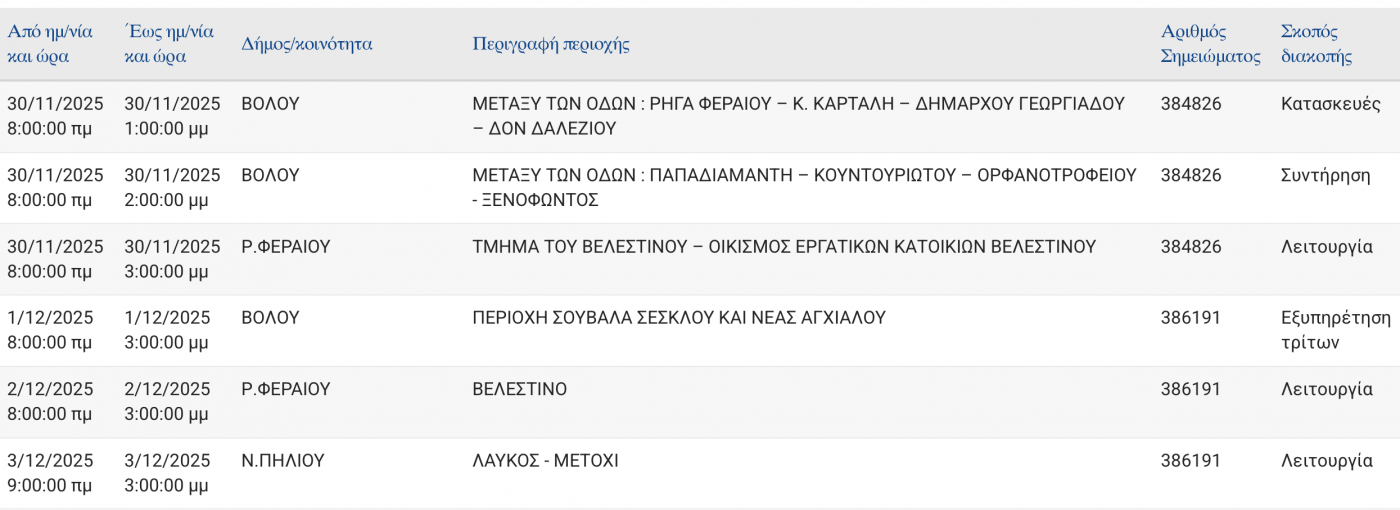Click the 'Περιγραφή περιοχής' column header
Screen dimensions: 1400x510
click(550, 44)
